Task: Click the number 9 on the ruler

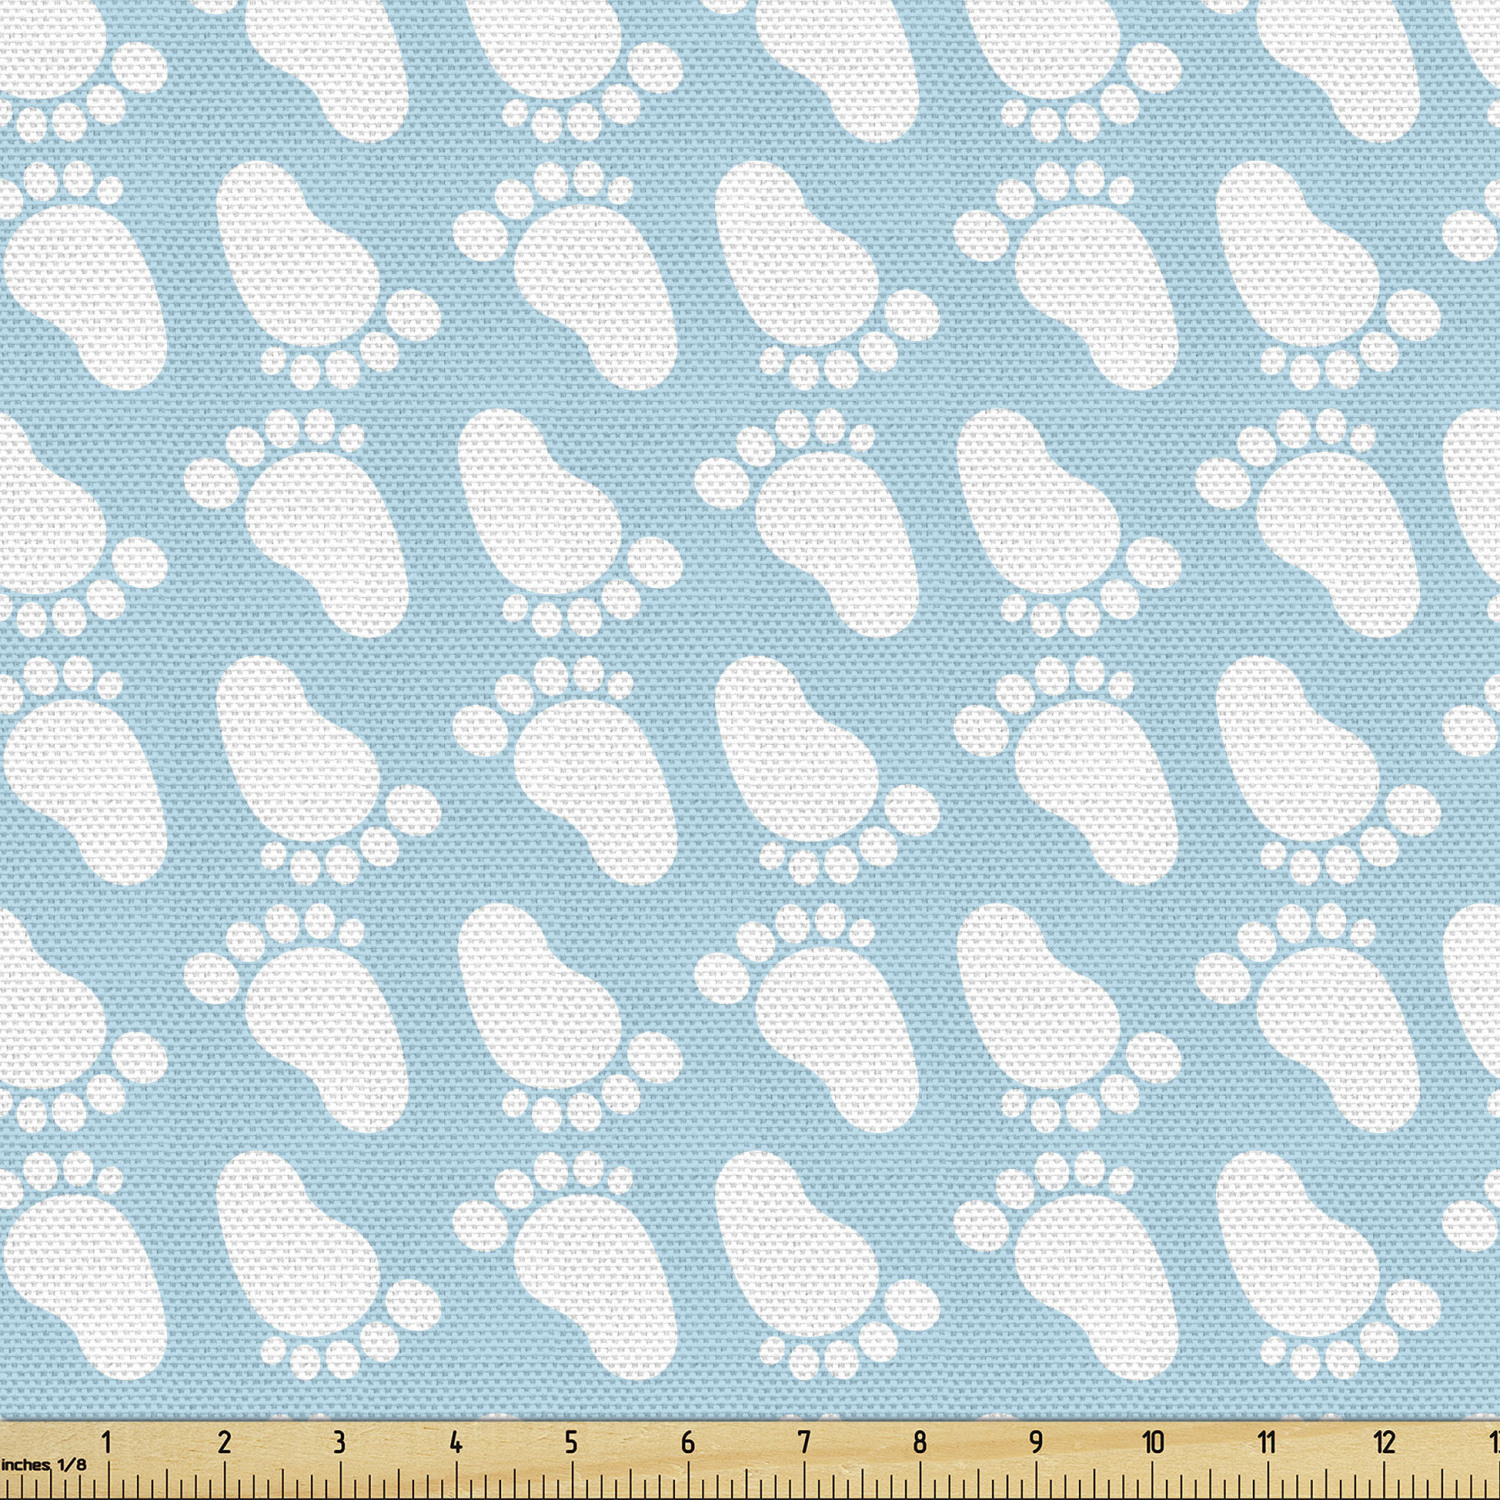Action: point(1036,1442)
